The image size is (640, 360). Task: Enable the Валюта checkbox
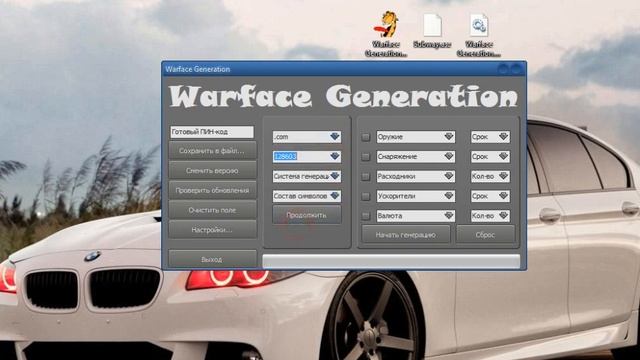pyautogui.click(x=366, y=216)
